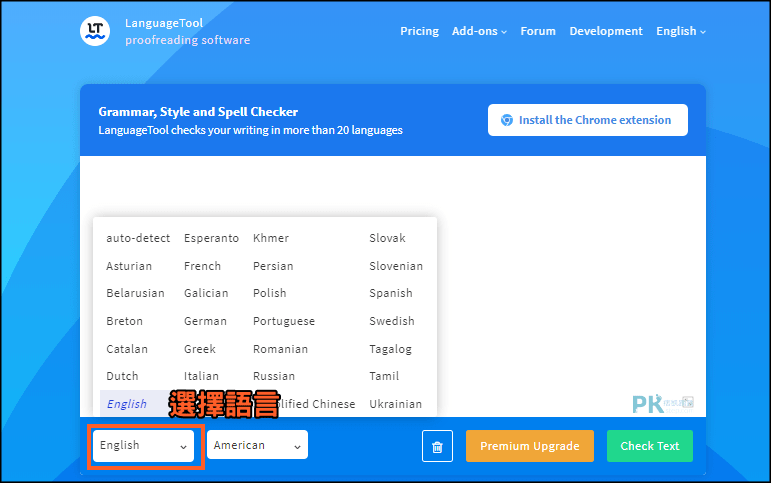Select auto-detect in language list
Screen dimensions: 771x483
click(x=138, y=238)
